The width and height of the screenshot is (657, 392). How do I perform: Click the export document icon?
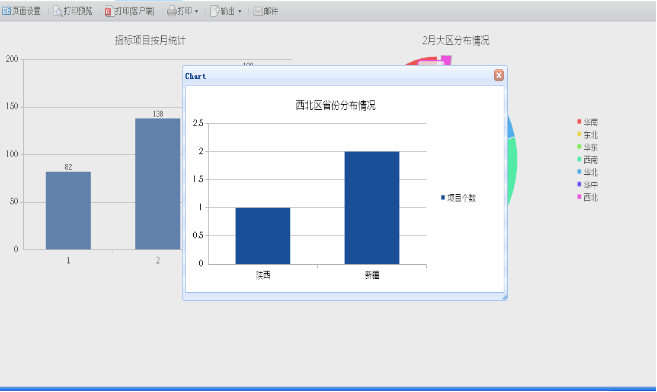(x=214, y=11)
